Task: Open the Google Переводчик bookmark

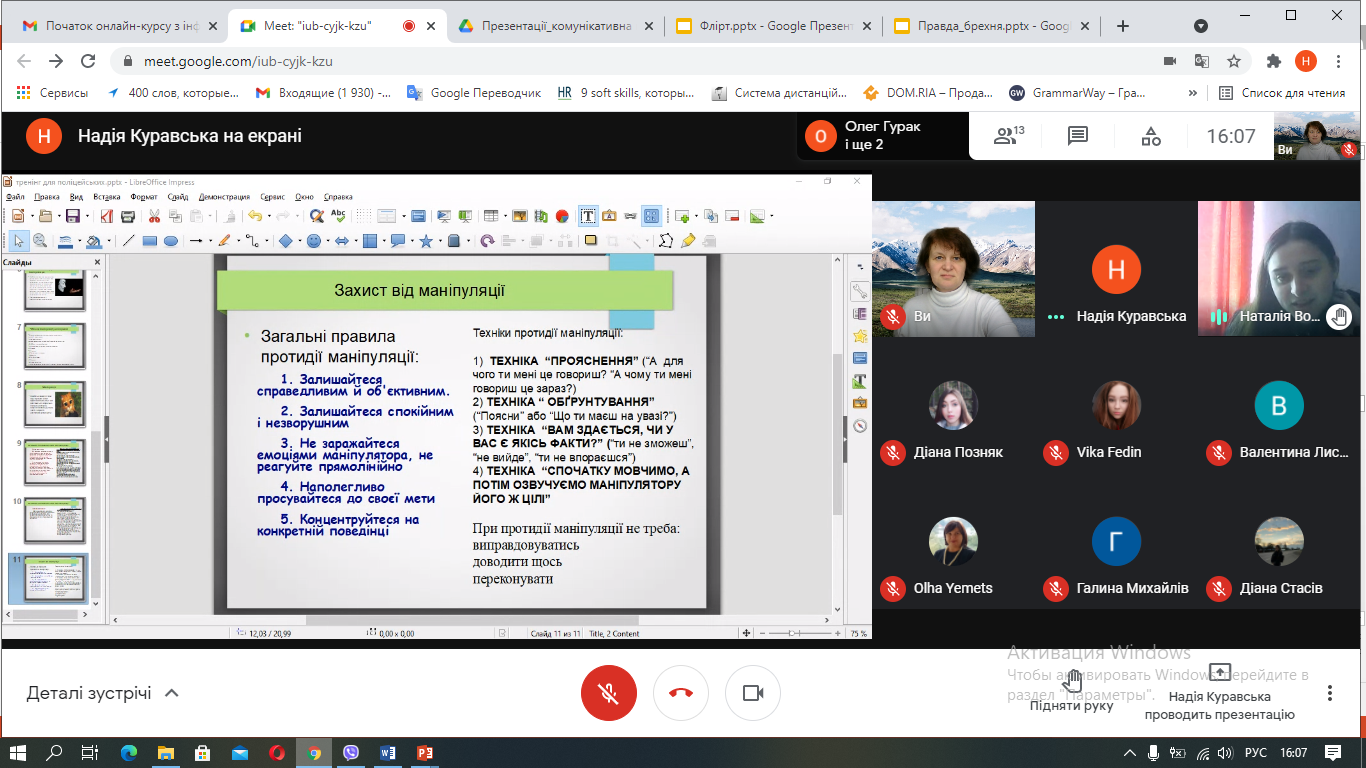Action: 474,93
